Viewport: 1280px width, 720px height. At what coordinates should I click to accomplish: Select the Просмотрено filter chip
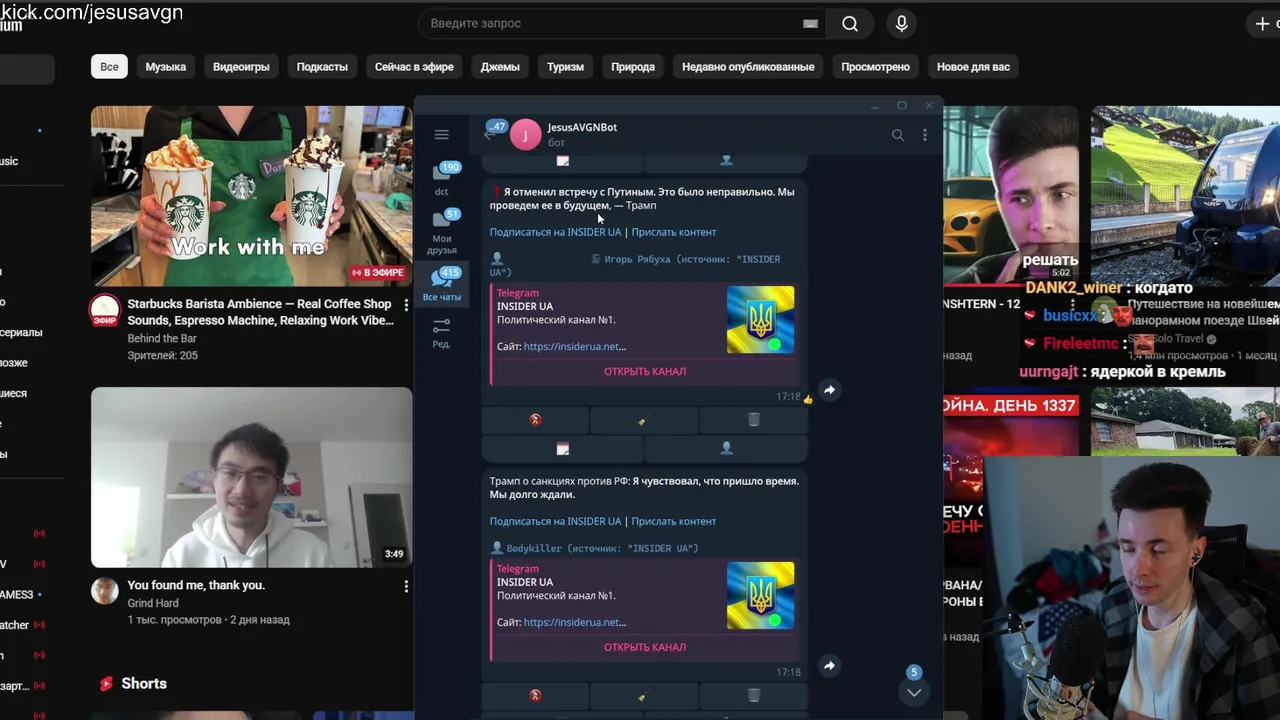pos(875,67)
